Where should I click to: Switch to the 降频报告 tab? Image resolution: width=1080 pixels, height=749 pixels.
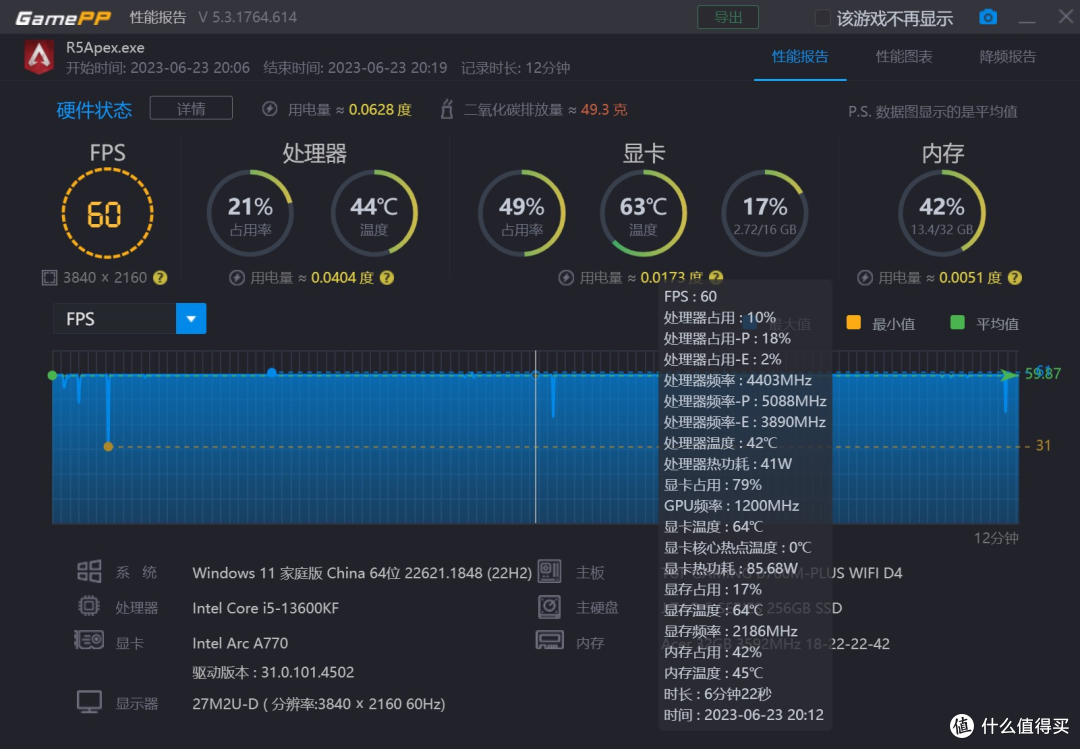click(x=1007, y=57)
